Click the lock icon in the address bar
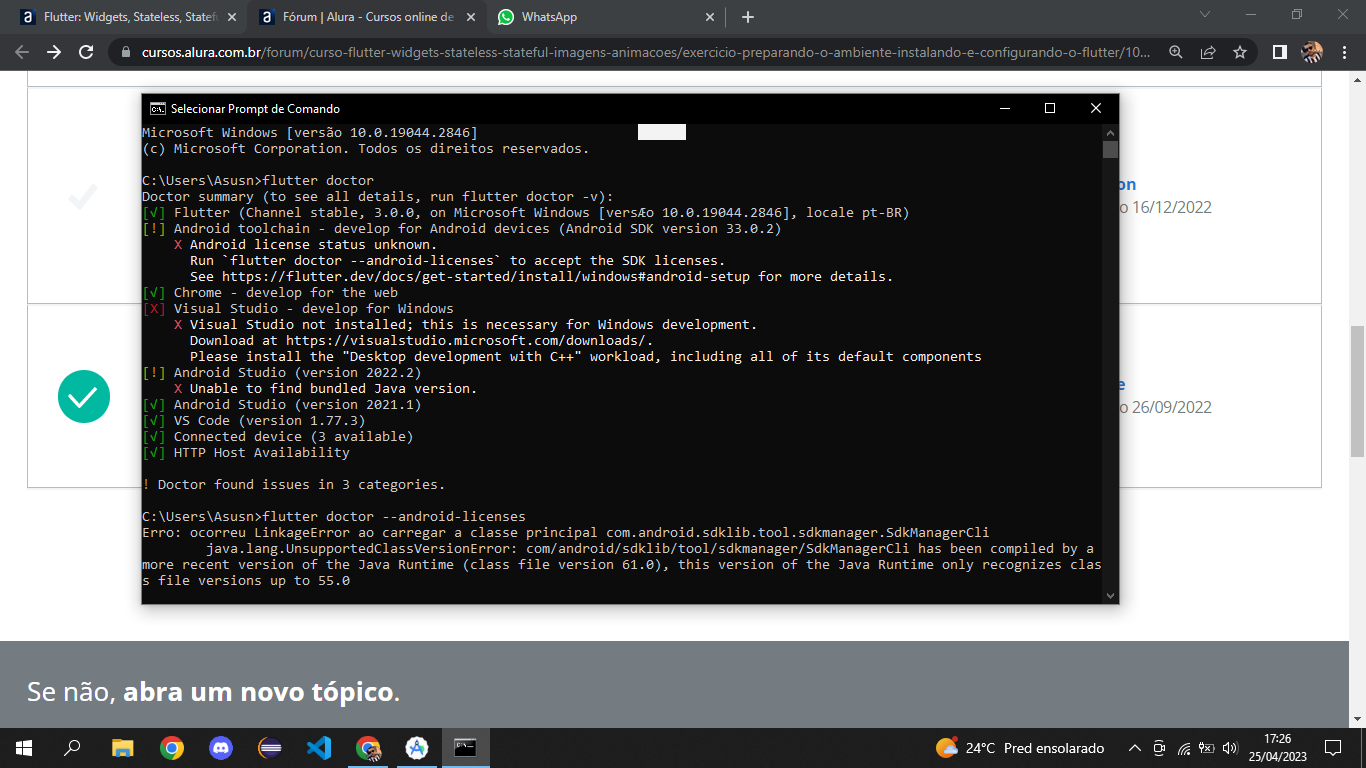Viewport: 1366px width, 768px height. pyautogui.click(x=125, y=52)
